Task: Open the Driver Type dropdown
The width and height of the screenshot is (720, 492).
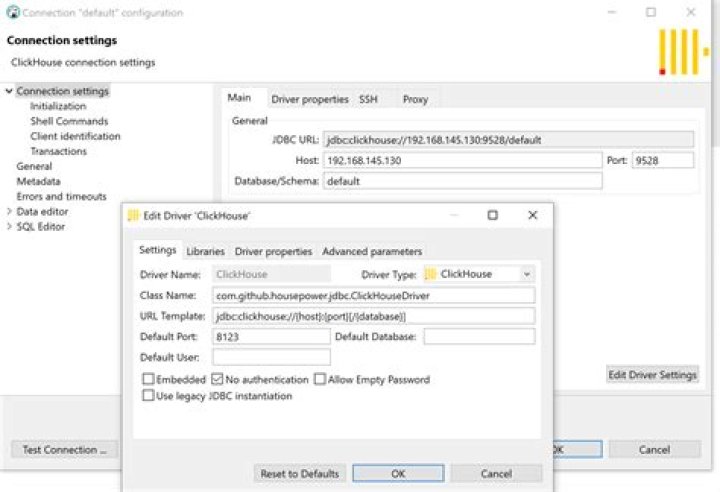Action: tap(527, 274)
